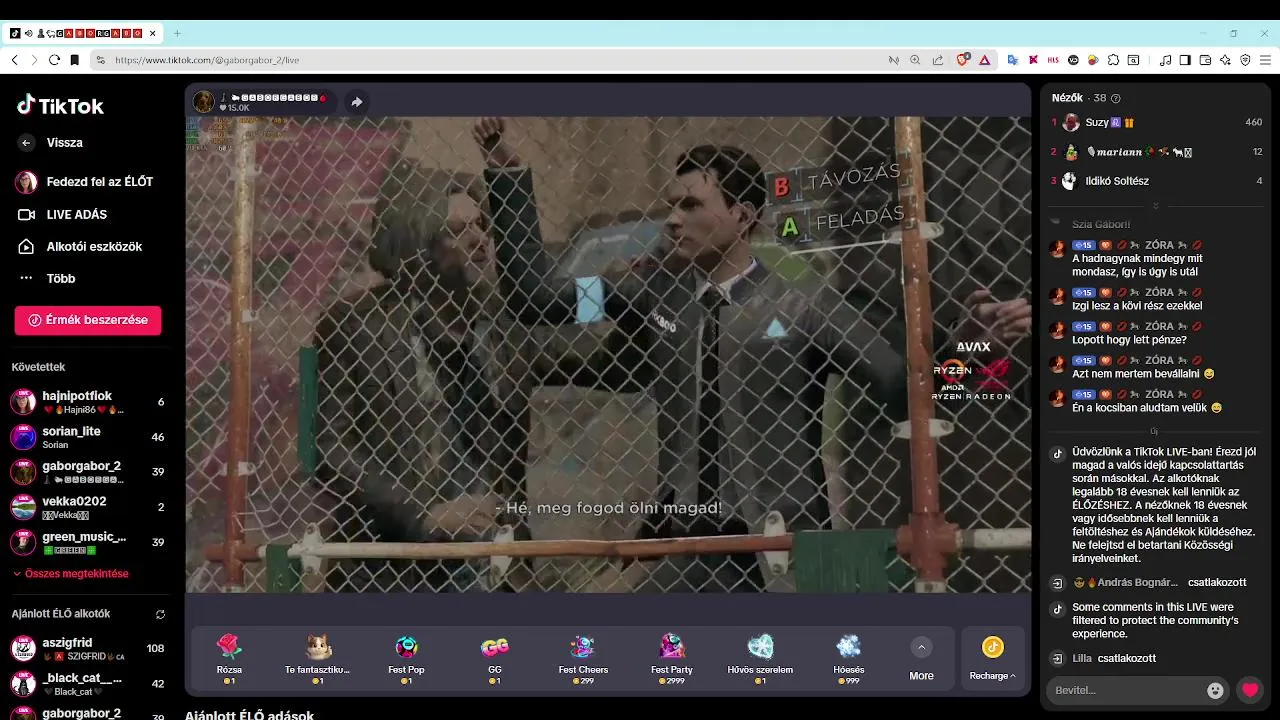The height and width of the screenshot is (720, 1280).
Task: Expand the viewer ranking list
Action: tap(1155, 206)
